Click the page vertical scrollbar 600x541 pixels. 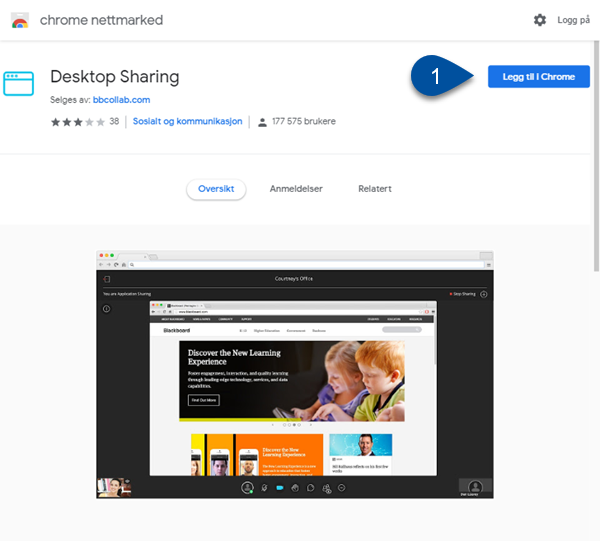tap(596, 156)
